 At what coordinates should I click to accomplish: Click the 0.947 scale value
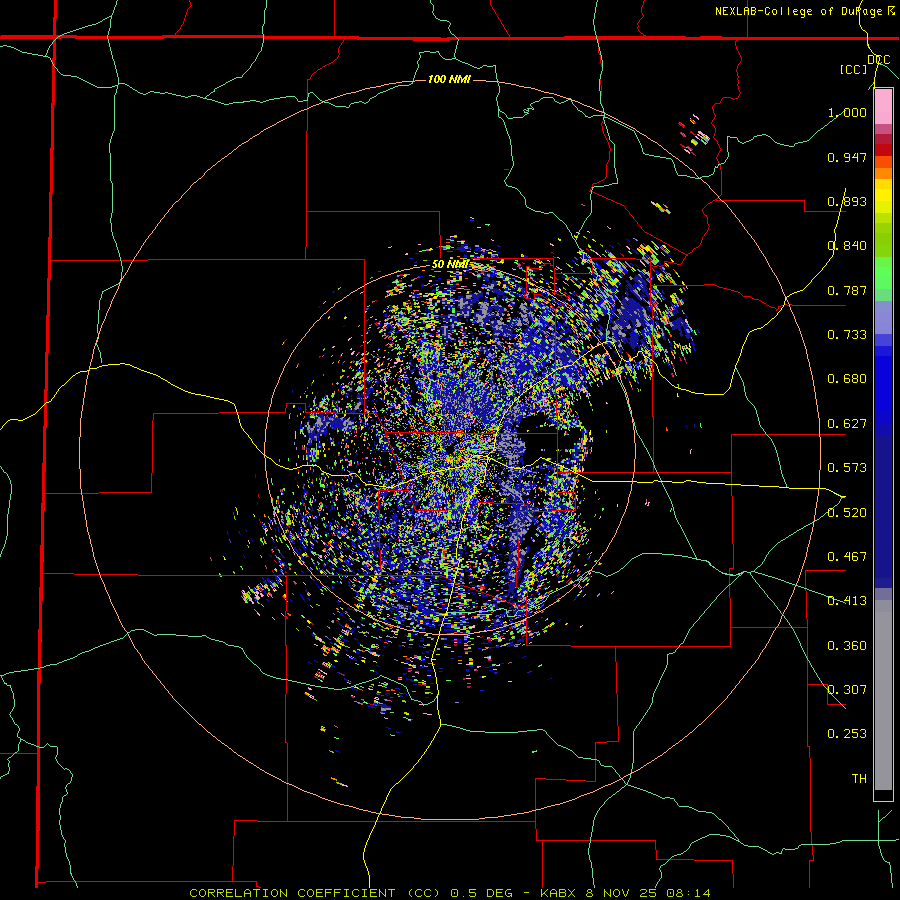(847, 157)
